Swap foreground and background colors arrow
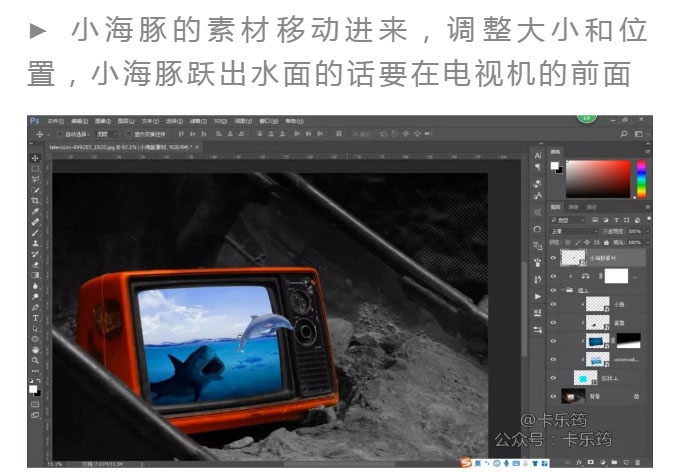Screen dimensions: 680x473 [x=39, y=381]
